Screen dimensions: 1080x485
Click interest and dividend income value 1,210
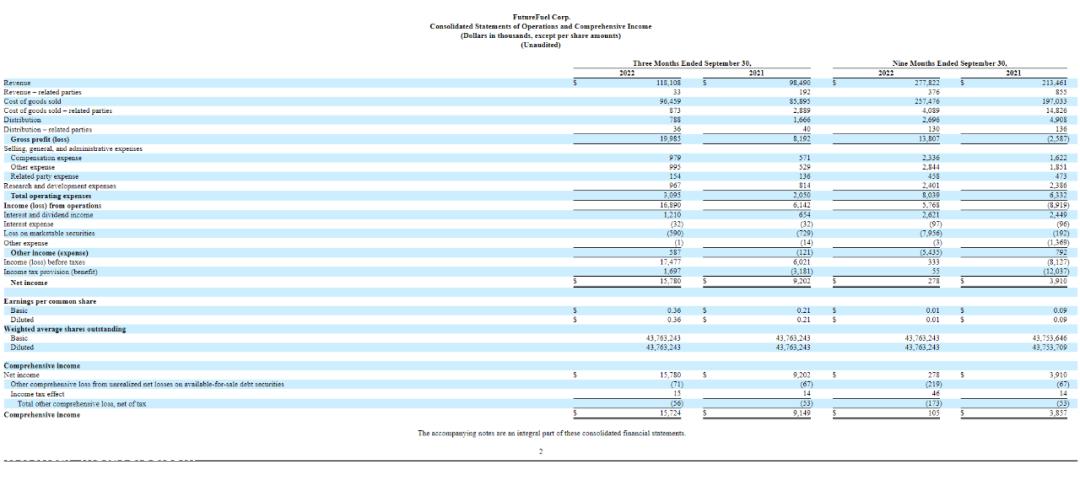(x=672, y=214)
